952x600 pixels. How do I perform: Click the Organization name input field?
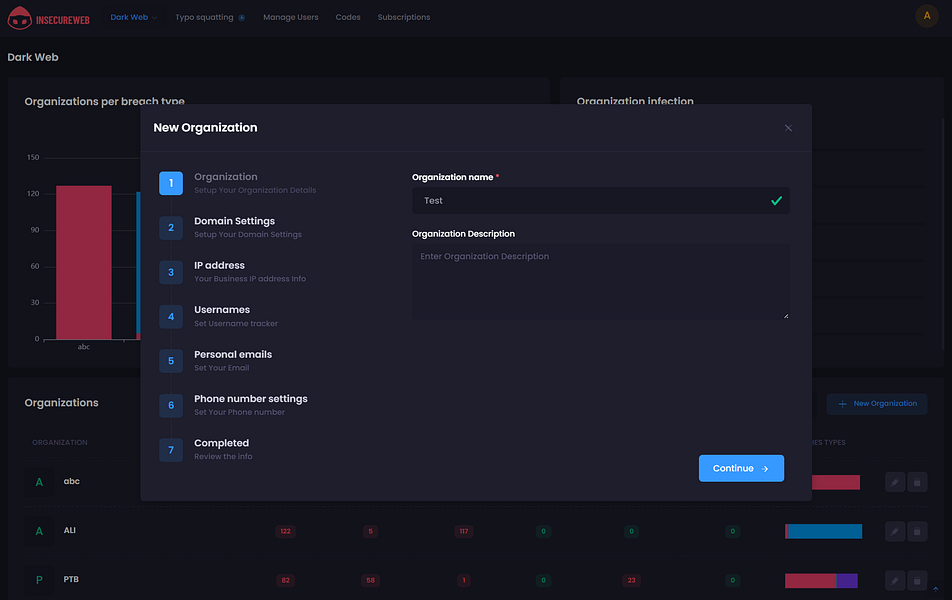590,201
